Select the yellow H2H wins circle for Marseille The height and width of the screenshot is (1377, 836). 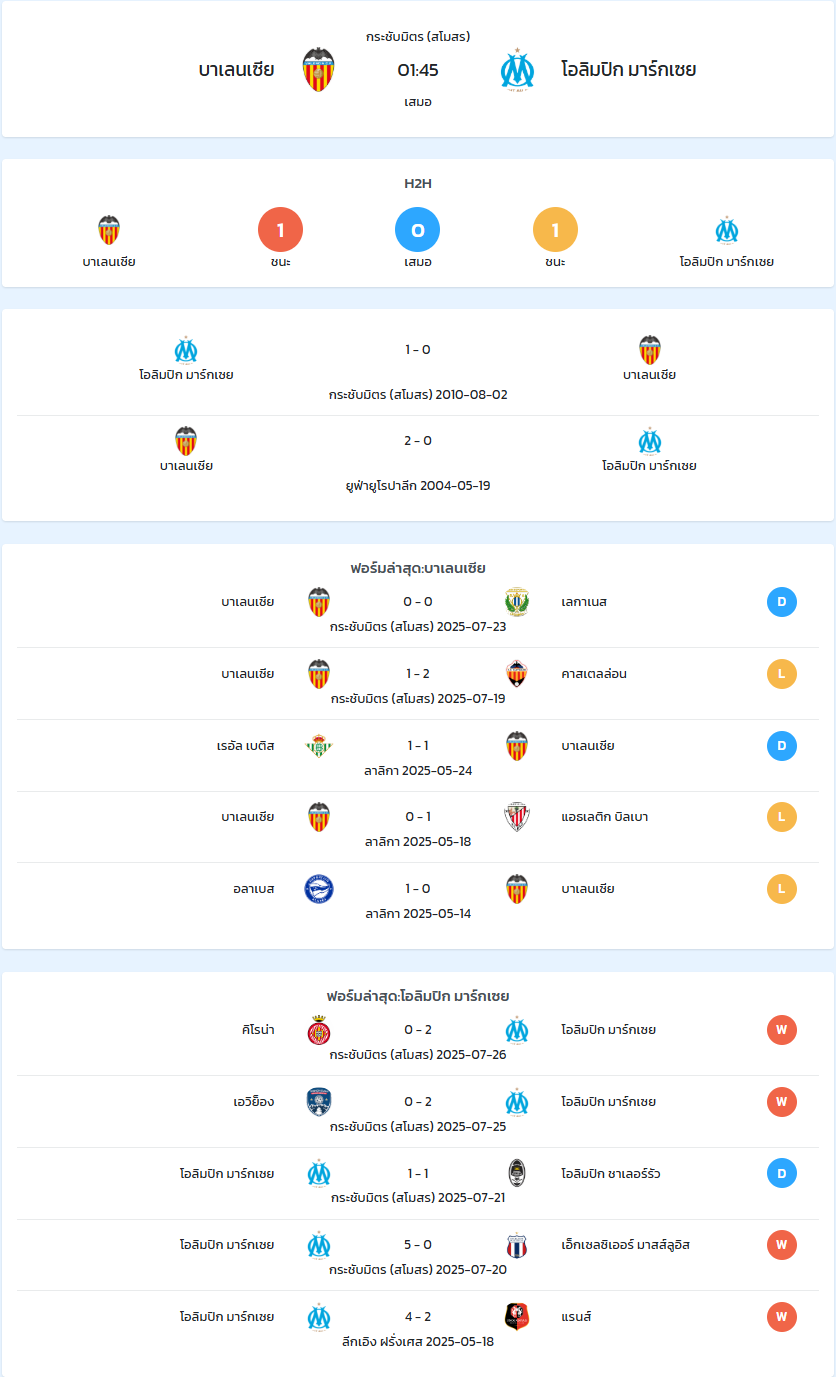pos(555,231)
